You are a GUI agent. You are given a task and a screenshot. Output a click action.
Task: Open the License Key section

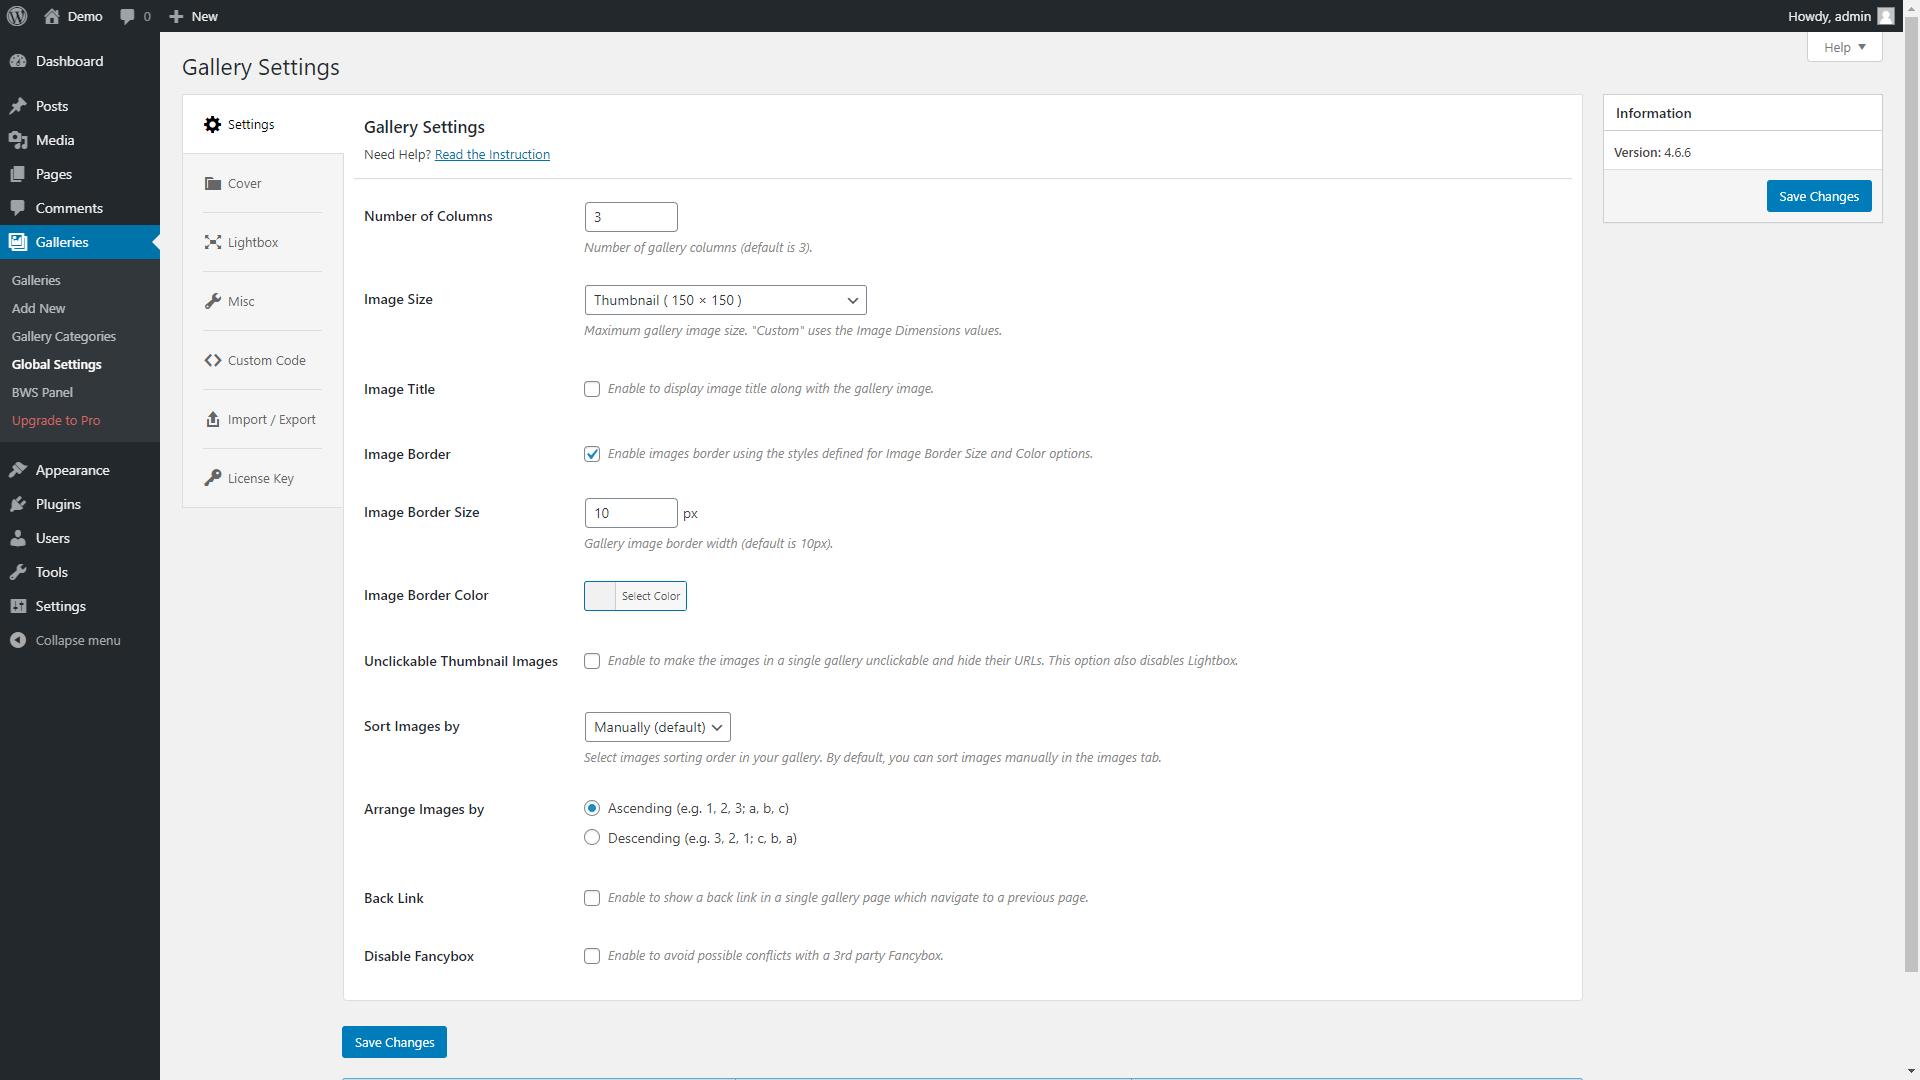point(260,478)
